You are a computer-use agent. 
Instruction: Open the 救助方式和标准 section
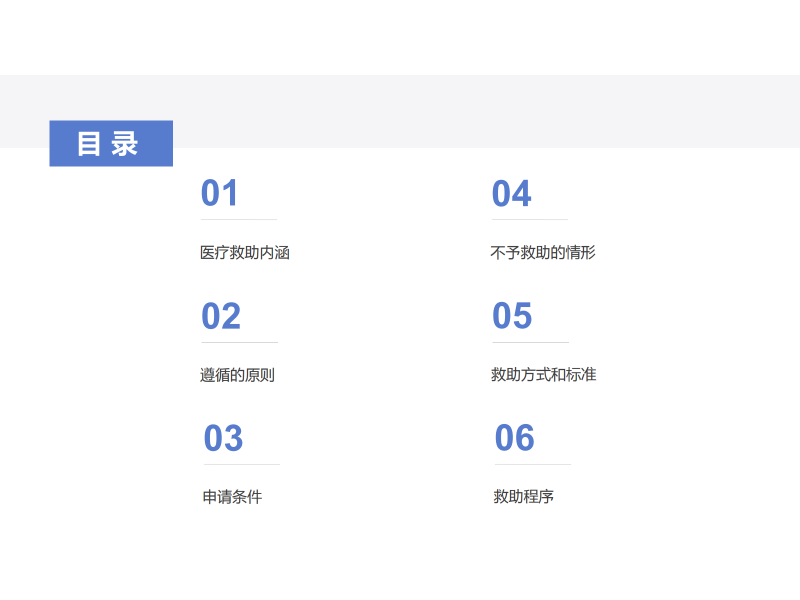(x=543, y=375)
